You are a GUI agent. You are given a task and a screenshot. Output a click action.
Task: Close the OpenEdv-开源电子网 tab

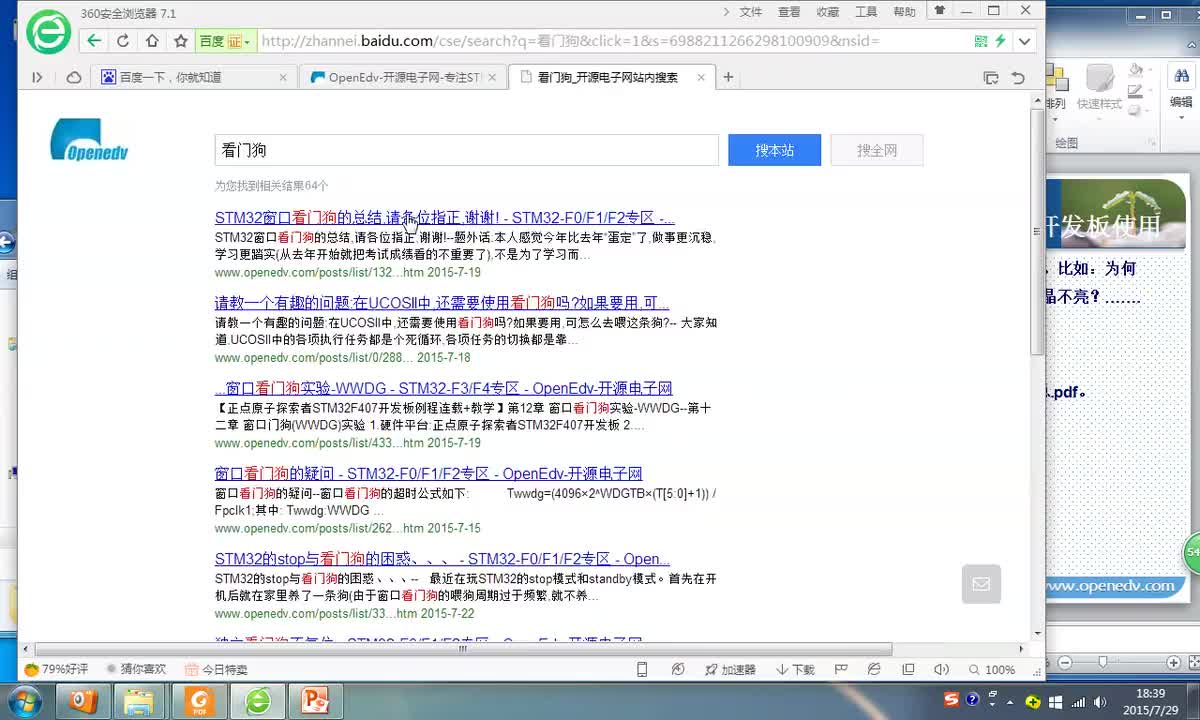click(x=492, y=77)
